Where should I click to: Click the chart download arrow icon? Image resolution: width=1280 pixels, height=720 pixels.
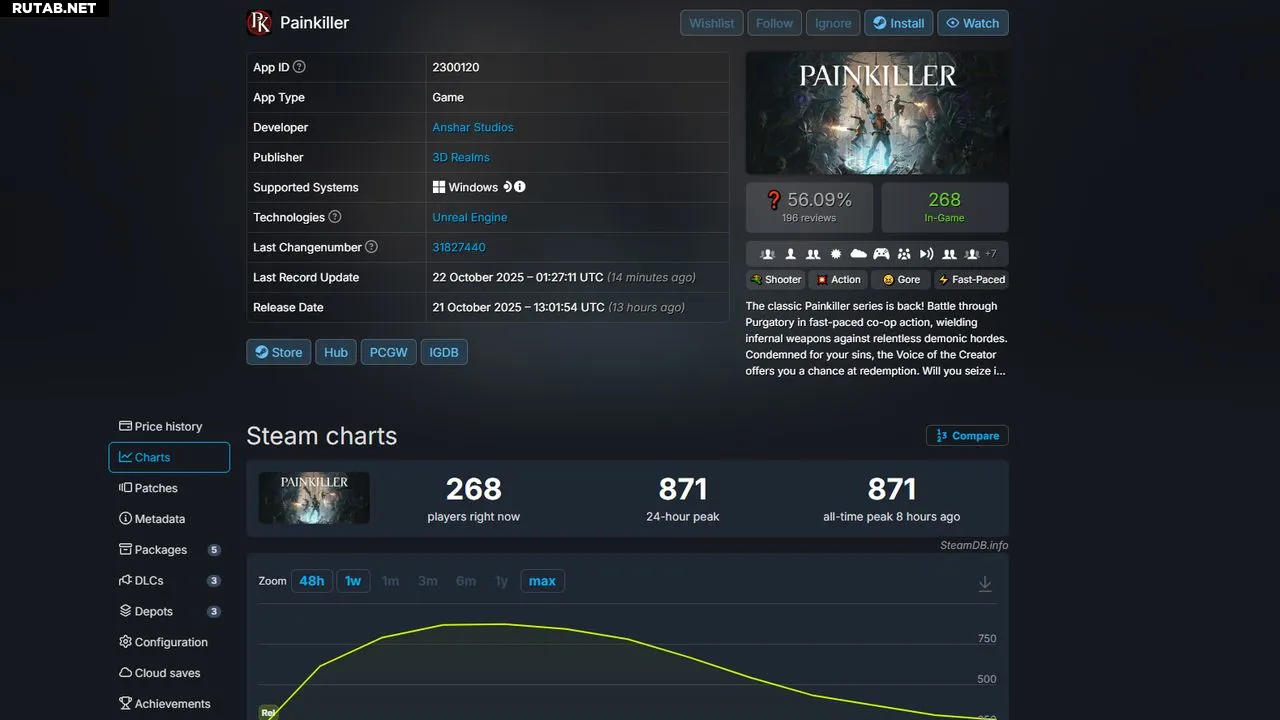(x=985, y=584)
